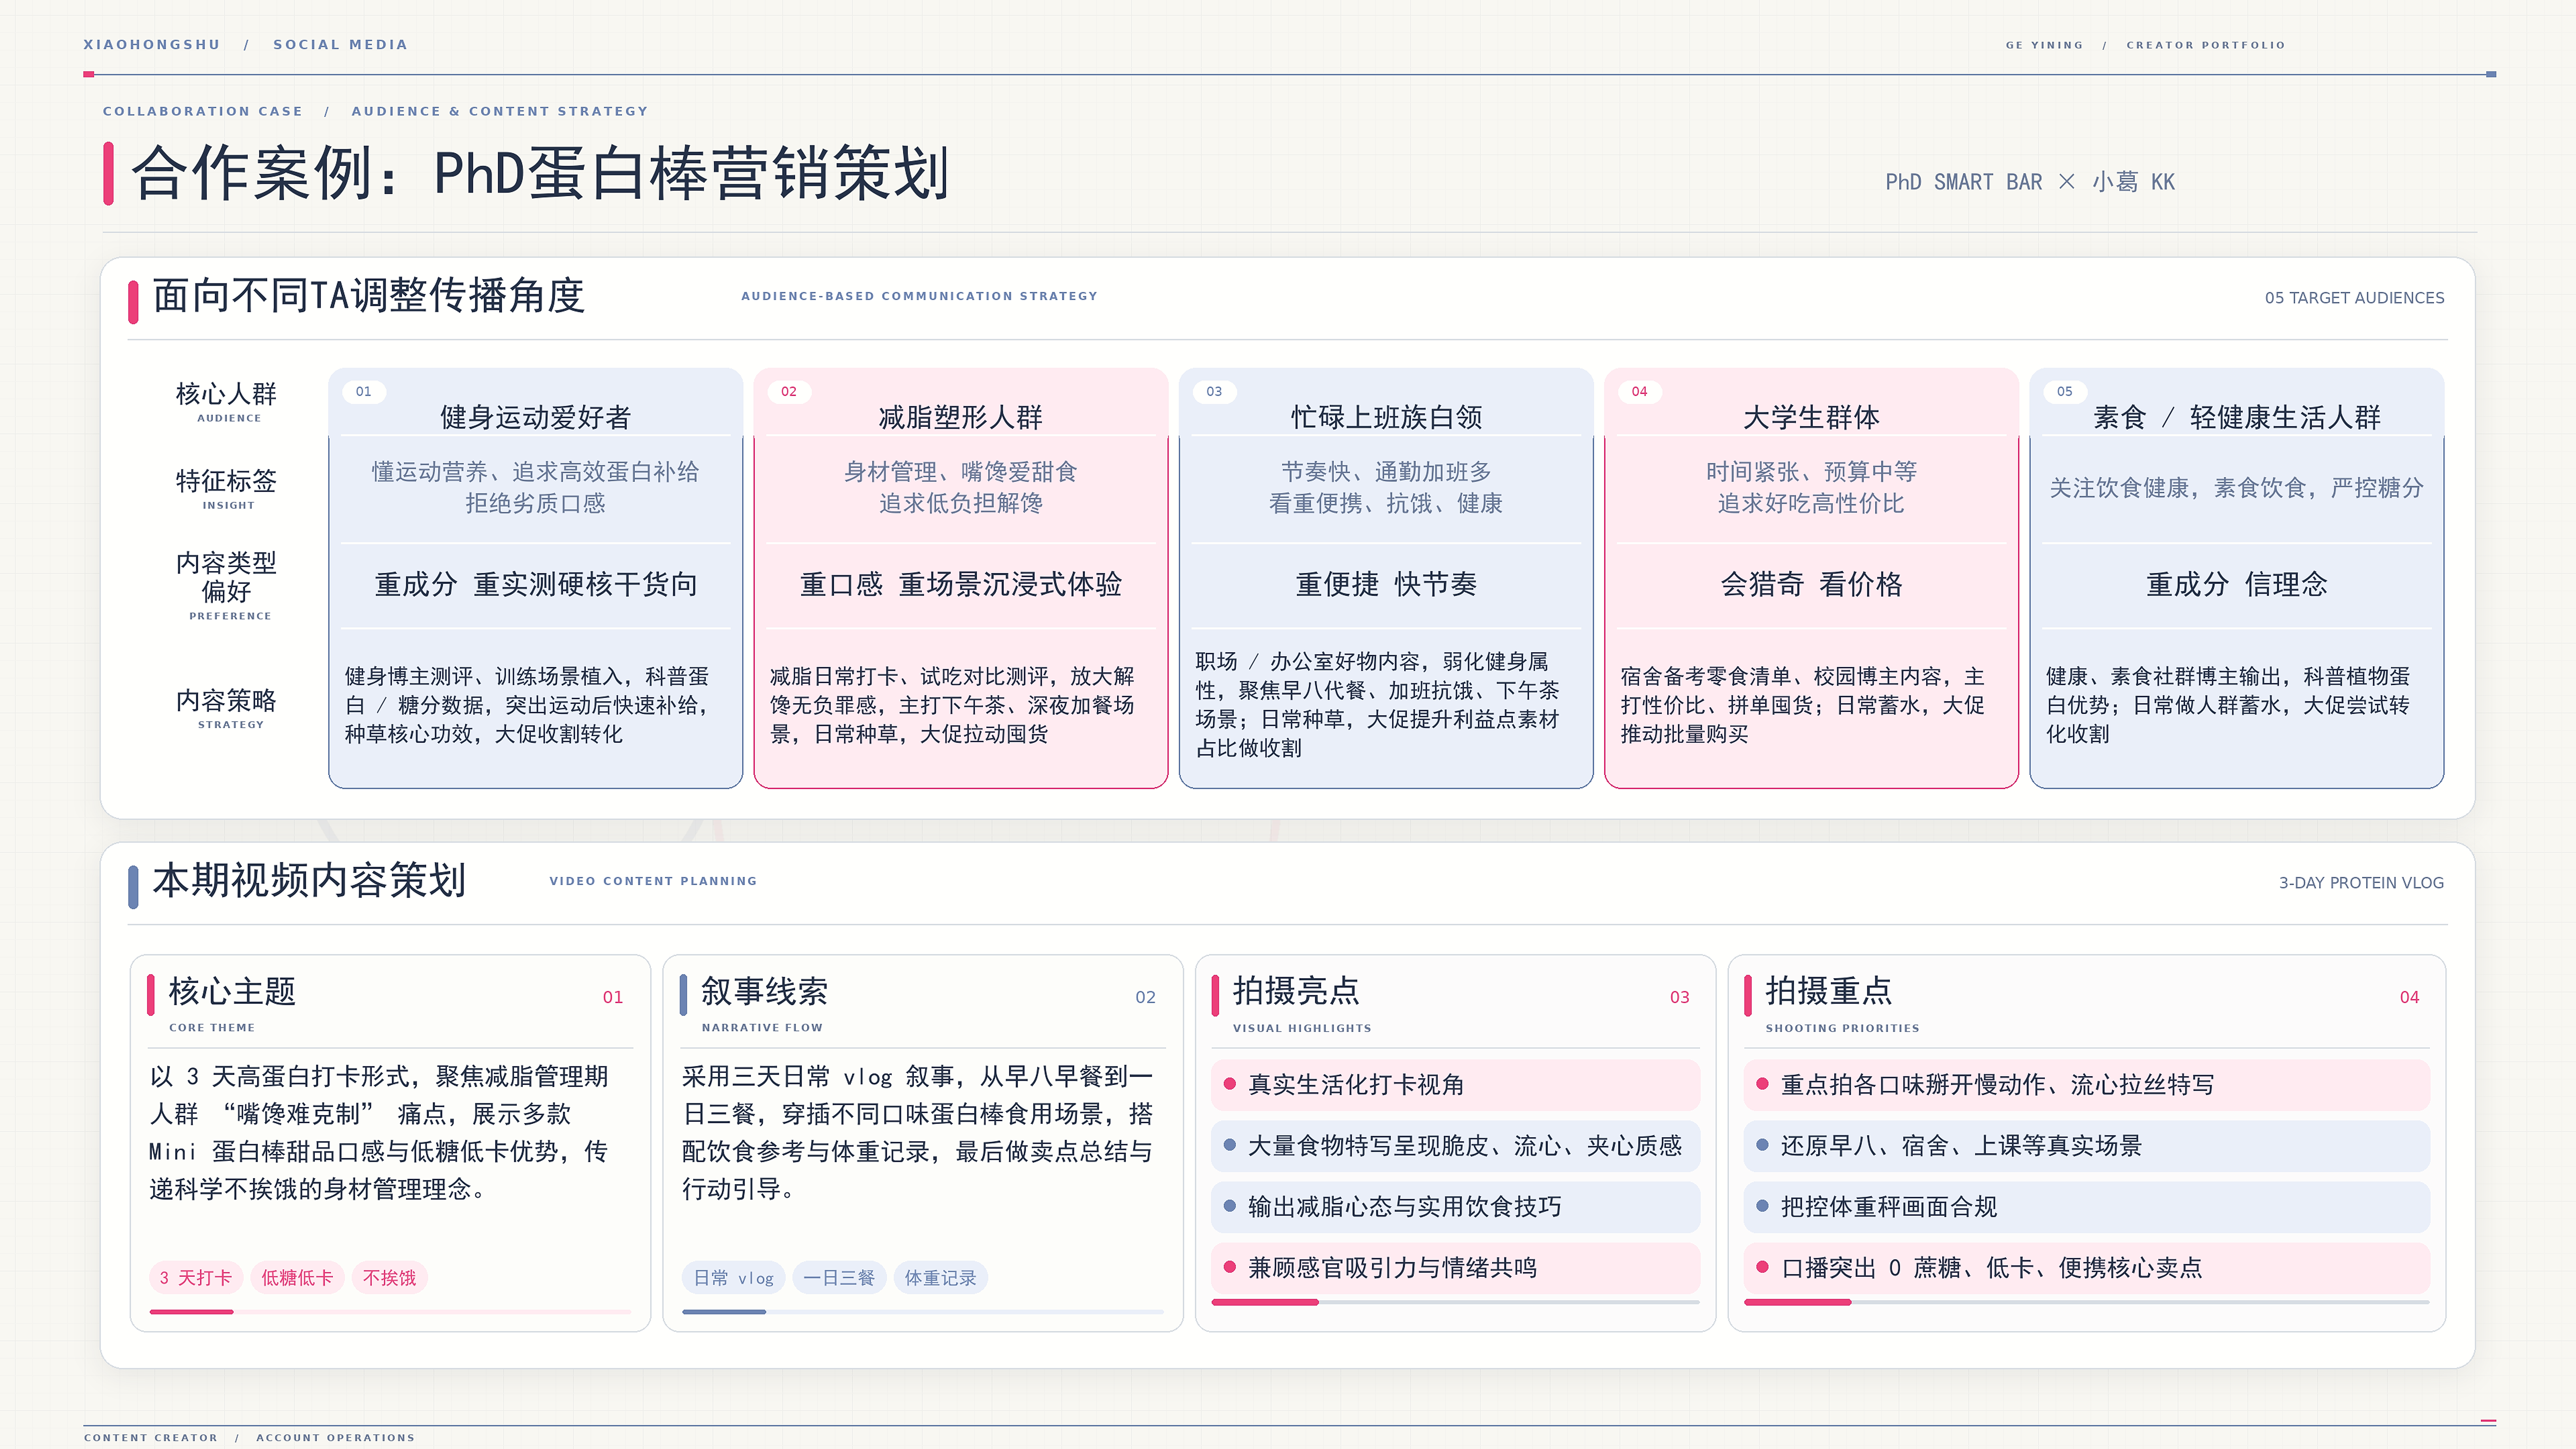2576x1449 pixels.
Task: Click the PhD SMART BAR × 小葛 KK label
Action: [2030, 182]
